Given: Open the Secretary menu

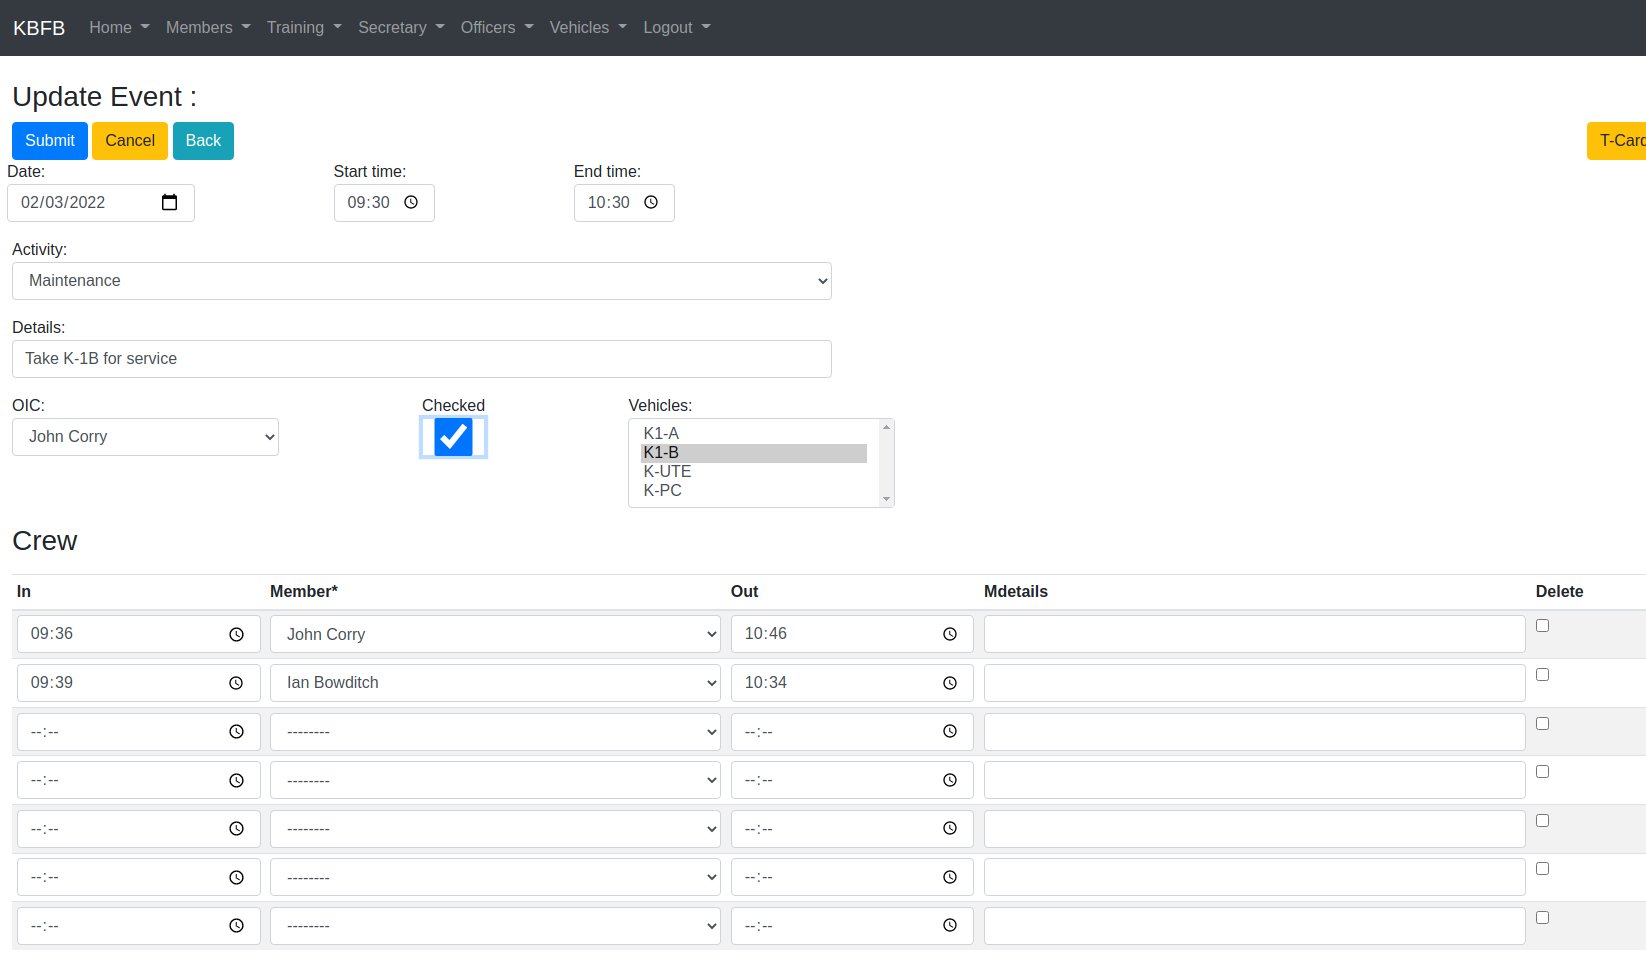Looking at the screenshot, I should (x=401, y=28).
